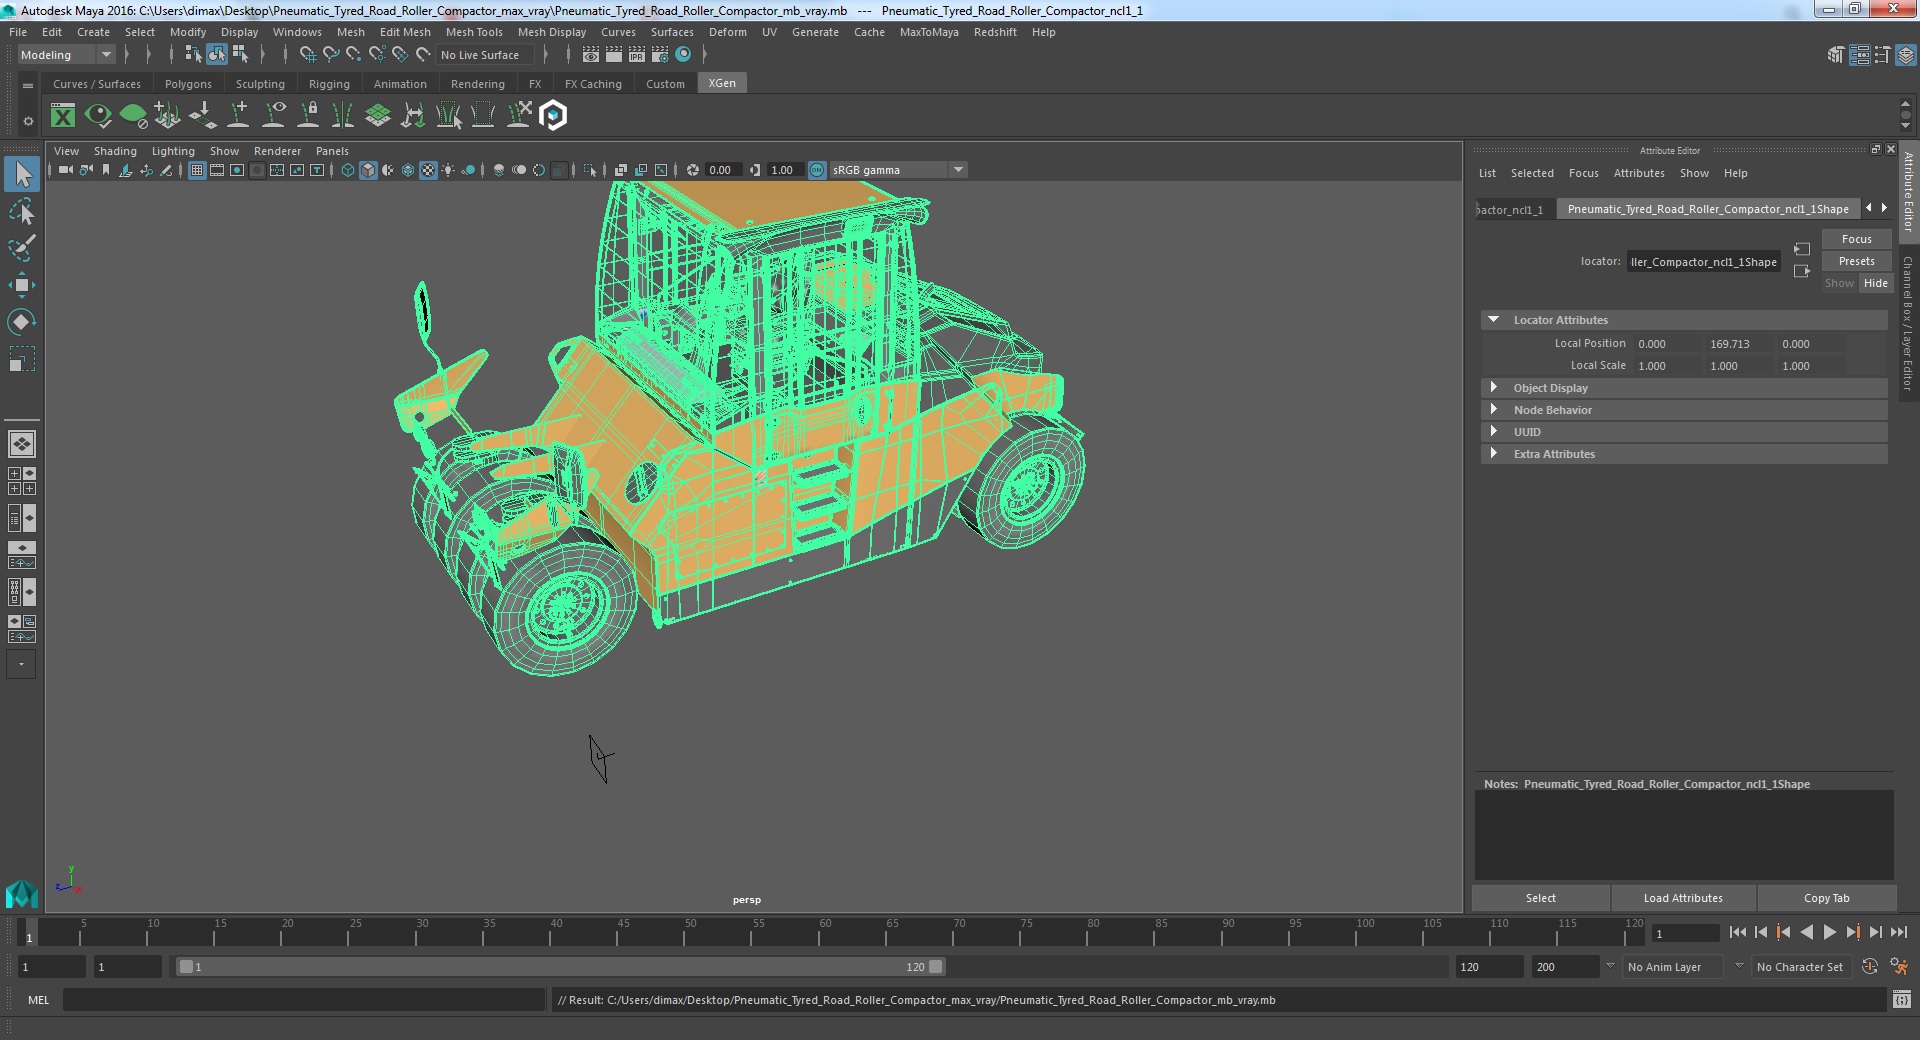The width and height of the screenshot is (1920, 1040).
Task: Click the Load Attributes button
Action: tap(1683, 898)
